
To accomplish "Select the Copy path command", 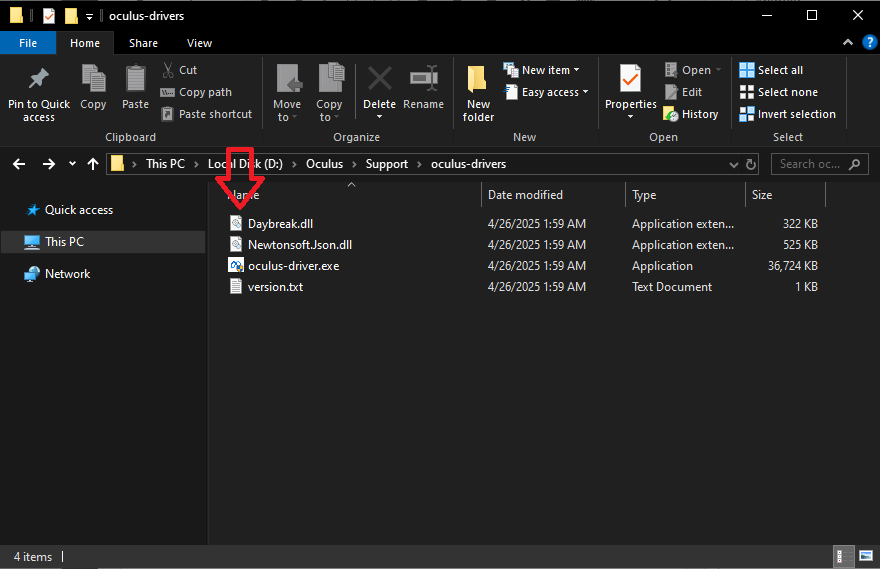I will pyautogui.click(x=196, y=92).
